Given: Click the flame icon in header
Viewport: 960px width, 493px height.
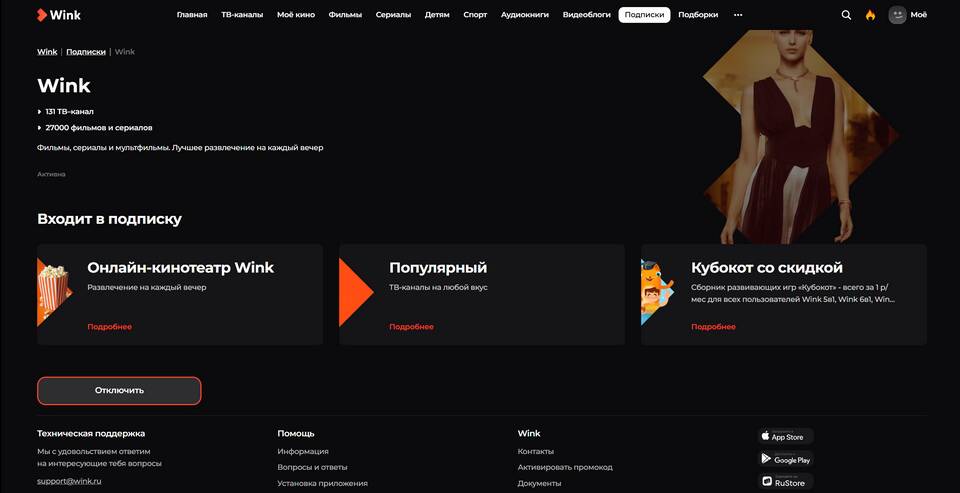Looking at the screenshot, I should [x=870, y=15].
